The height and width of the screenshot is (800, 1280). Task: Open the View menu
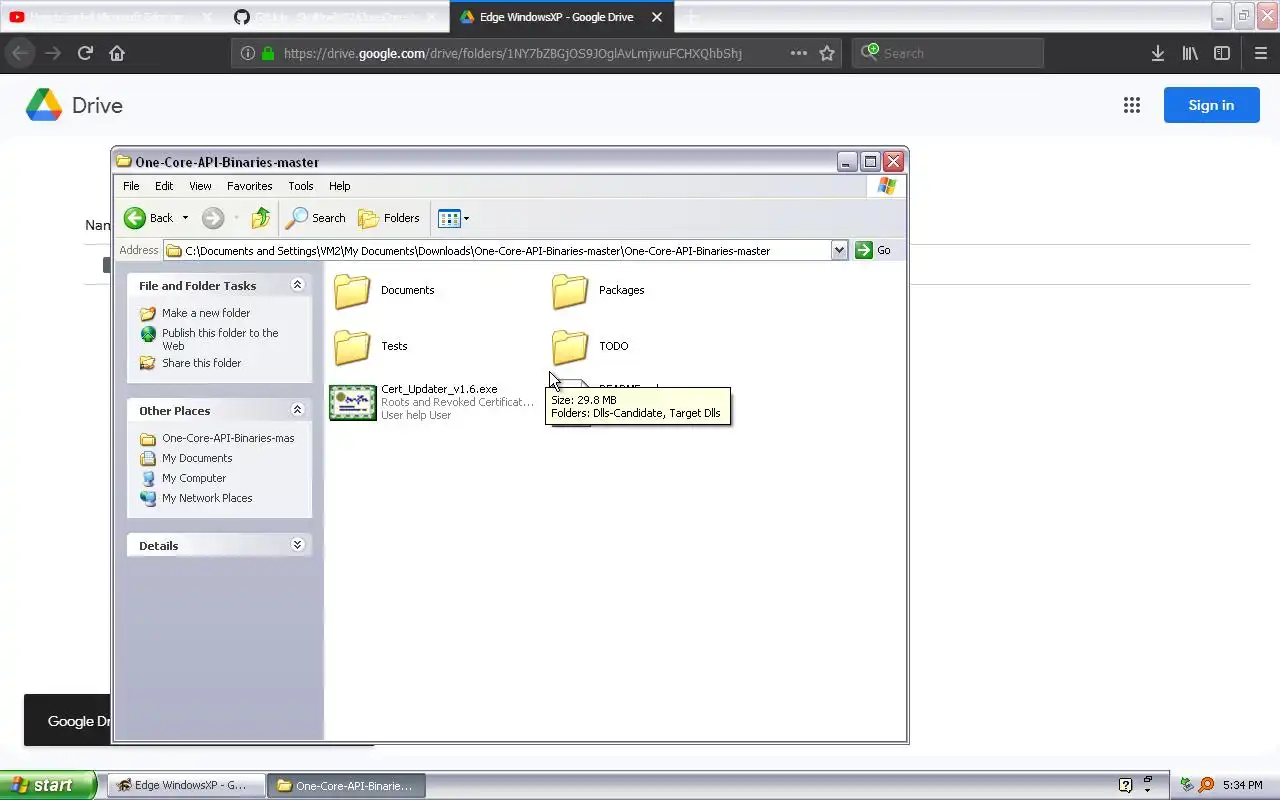click(x=200, y=186)
